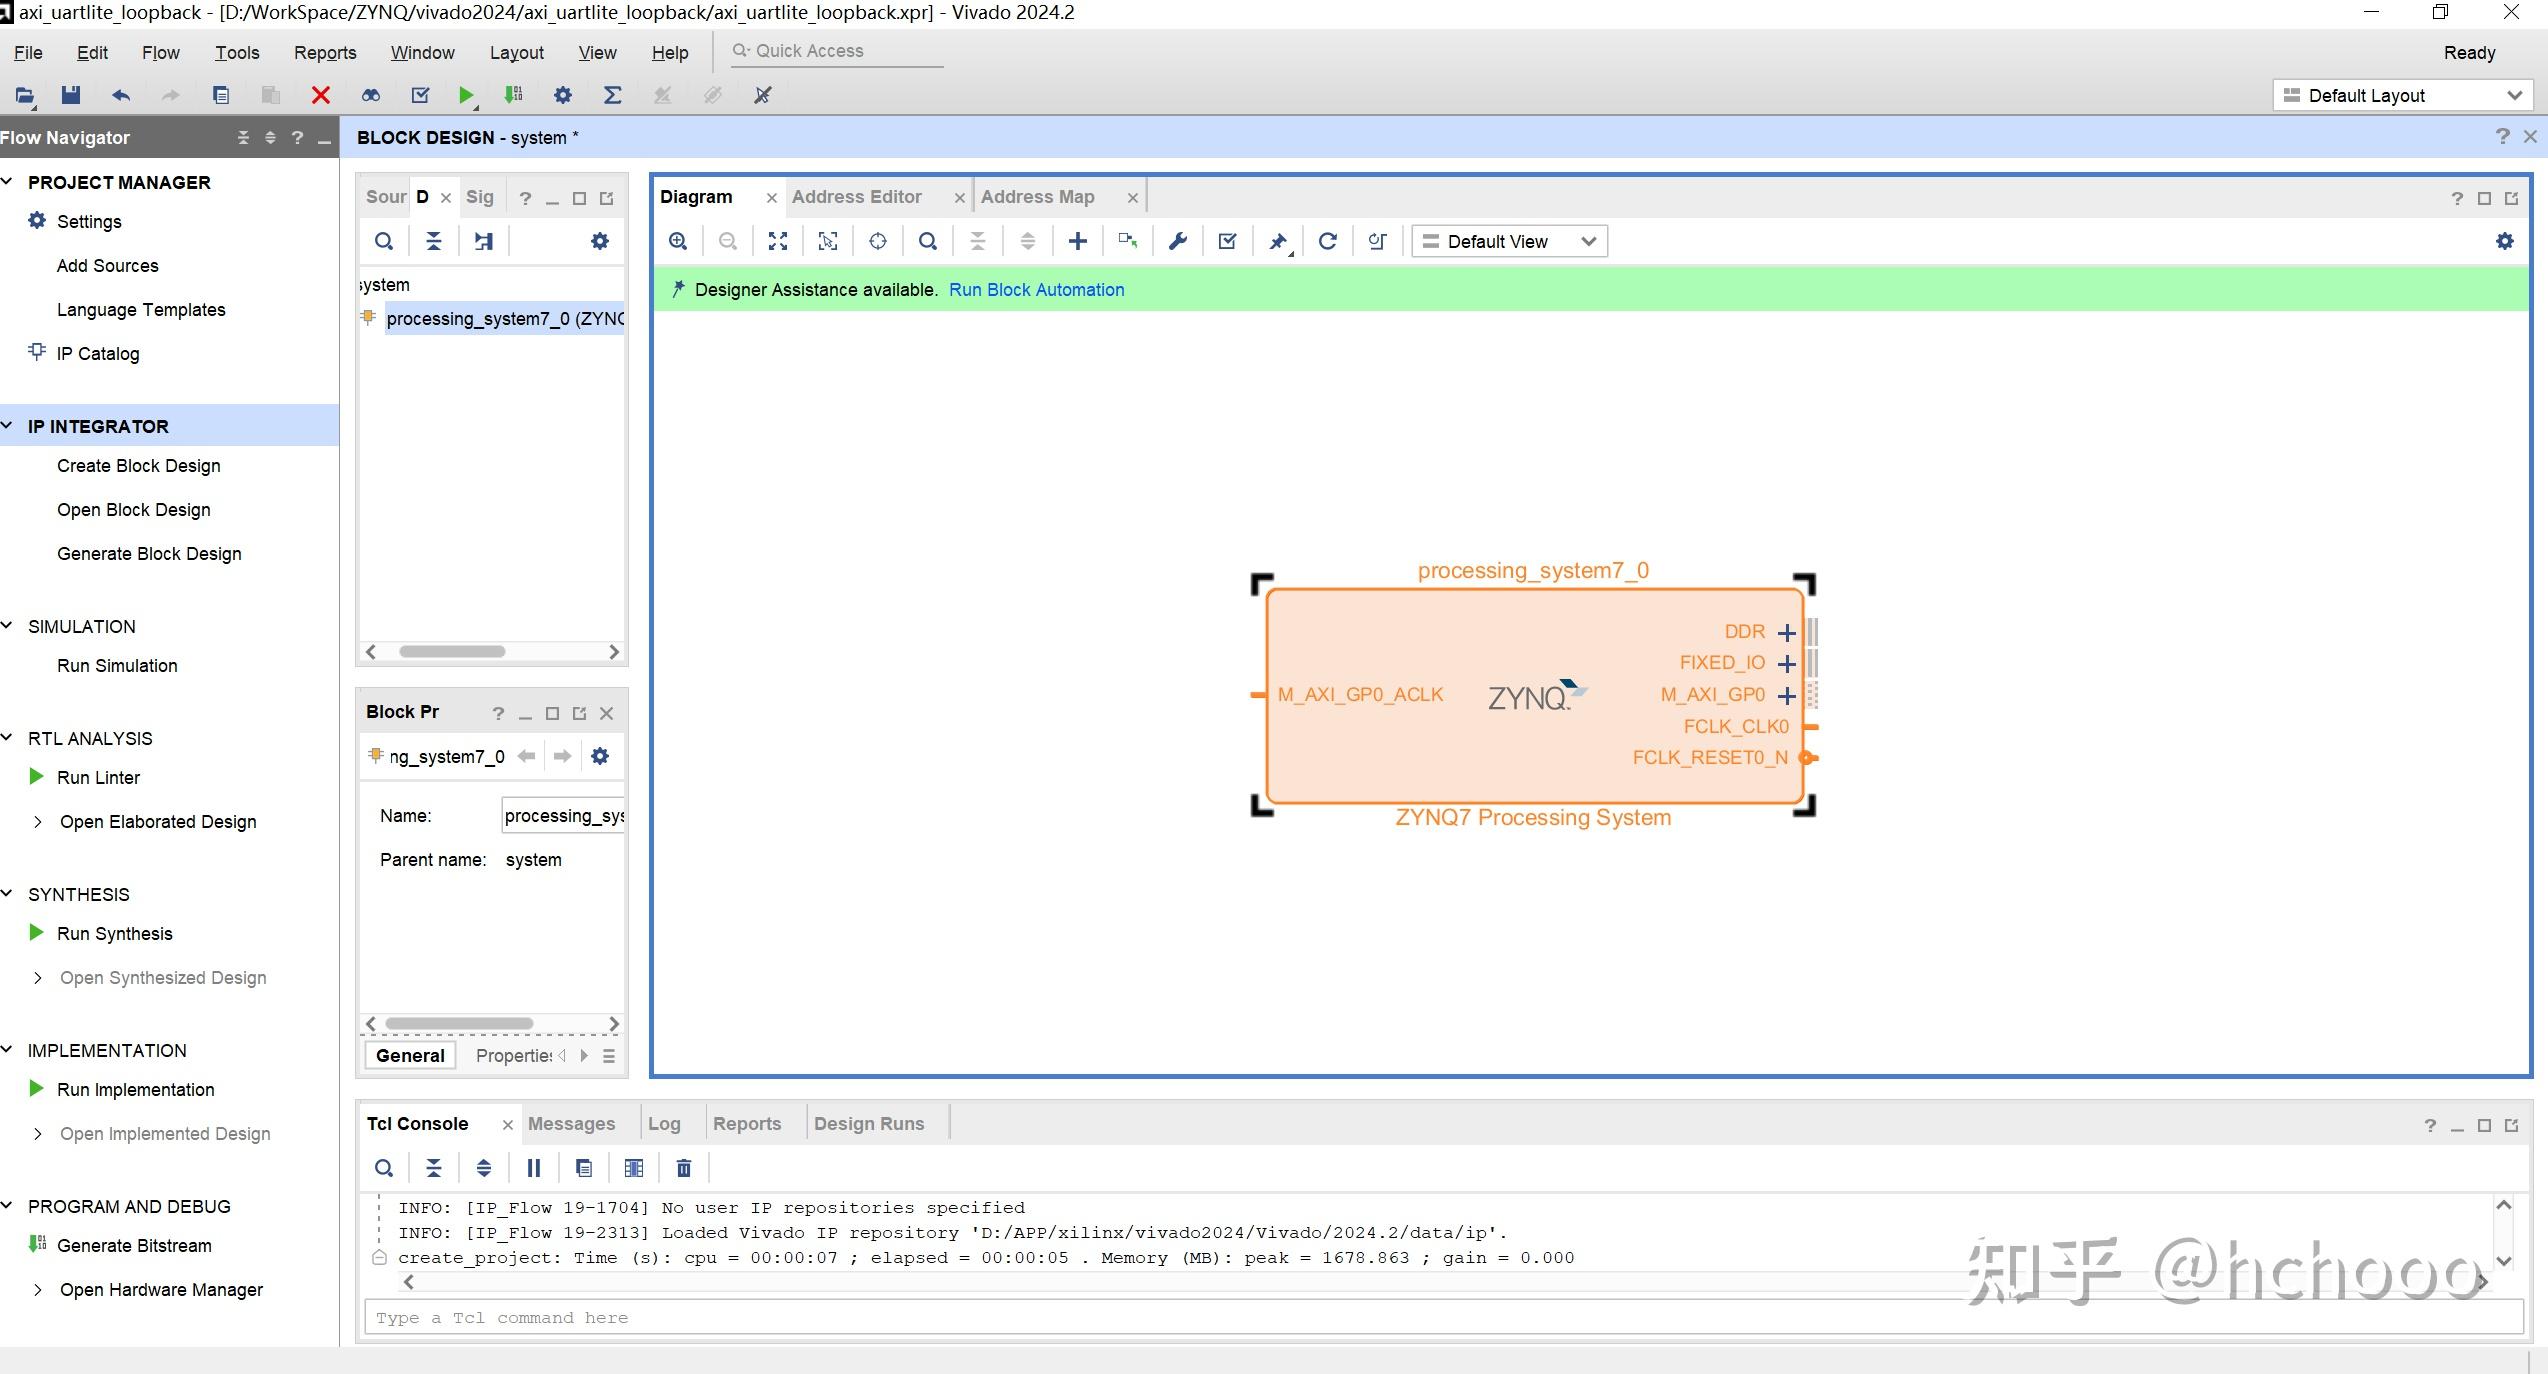2548x1374 pixels.
Task: Click the Run Block Automation link
Action: tap(1036, 290)
